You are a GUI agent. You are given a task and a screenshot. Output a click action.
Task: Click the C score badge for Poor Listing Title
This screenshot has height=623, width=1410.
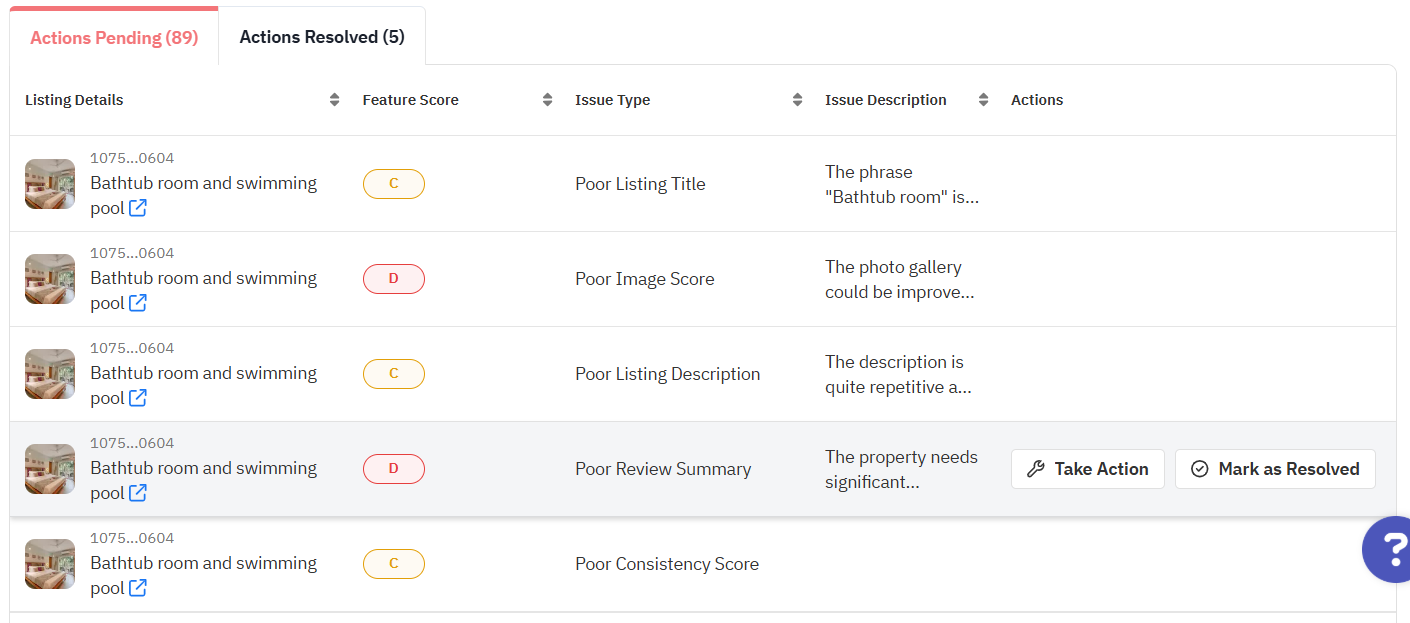[393, 184]
